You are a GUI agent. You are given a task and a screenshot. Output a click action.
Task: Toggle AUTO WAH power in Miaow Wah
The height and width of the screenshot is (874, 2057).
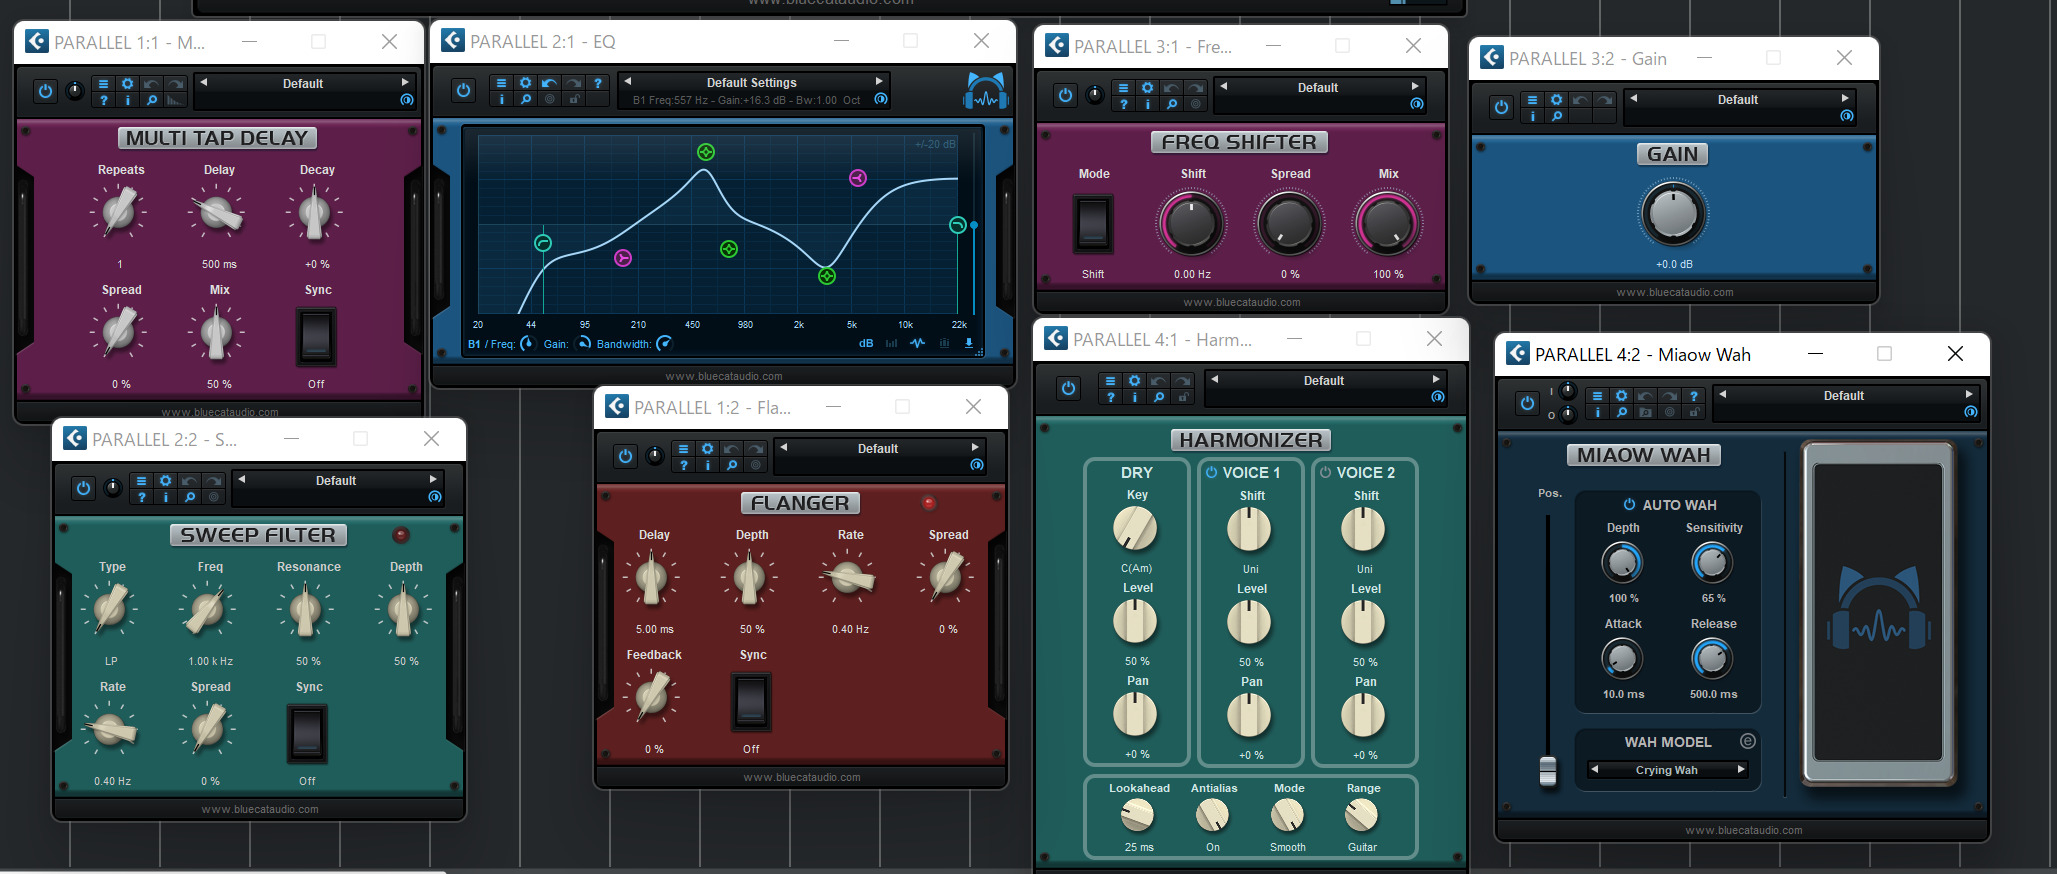[1629, 505]
